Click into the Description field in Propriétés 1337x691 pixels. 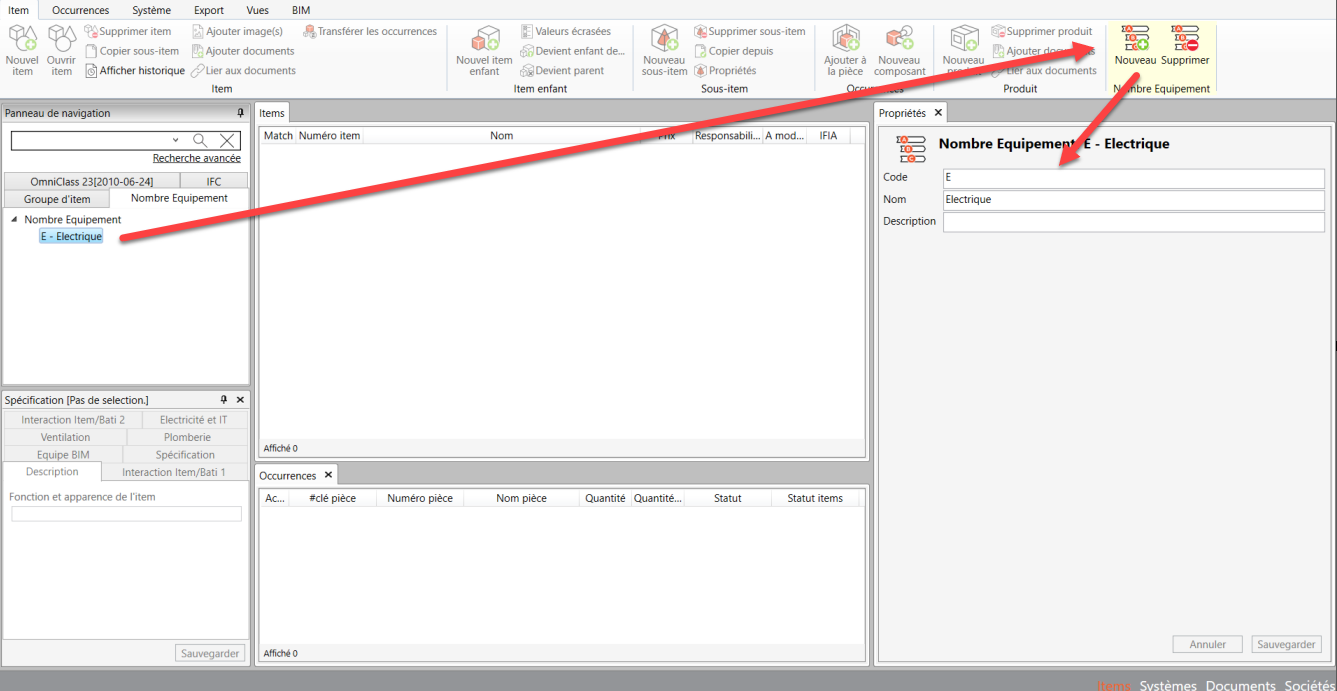coord(1133,222)
